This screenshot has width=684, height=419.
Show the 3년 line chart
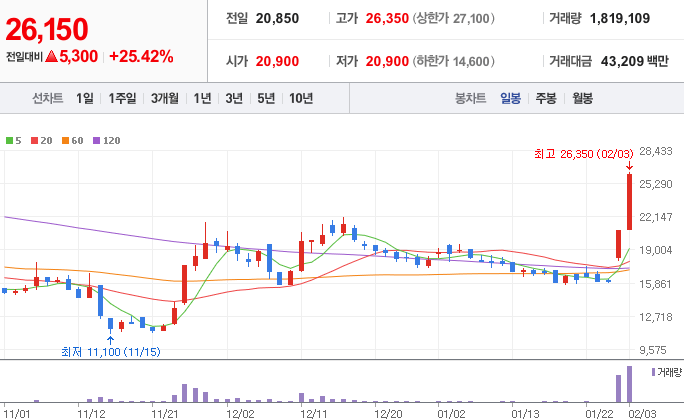tap(234, 98)
